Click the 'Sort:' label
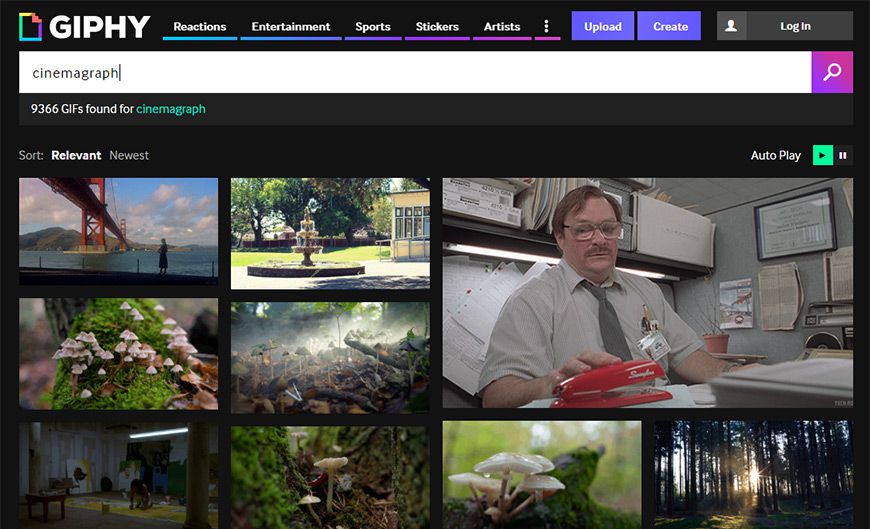870x529 pixels. click(31, 155)
